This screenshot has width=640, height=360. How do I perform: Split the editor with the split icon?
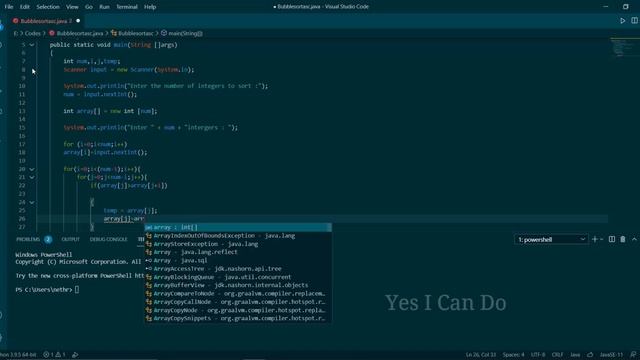(634, 20)
